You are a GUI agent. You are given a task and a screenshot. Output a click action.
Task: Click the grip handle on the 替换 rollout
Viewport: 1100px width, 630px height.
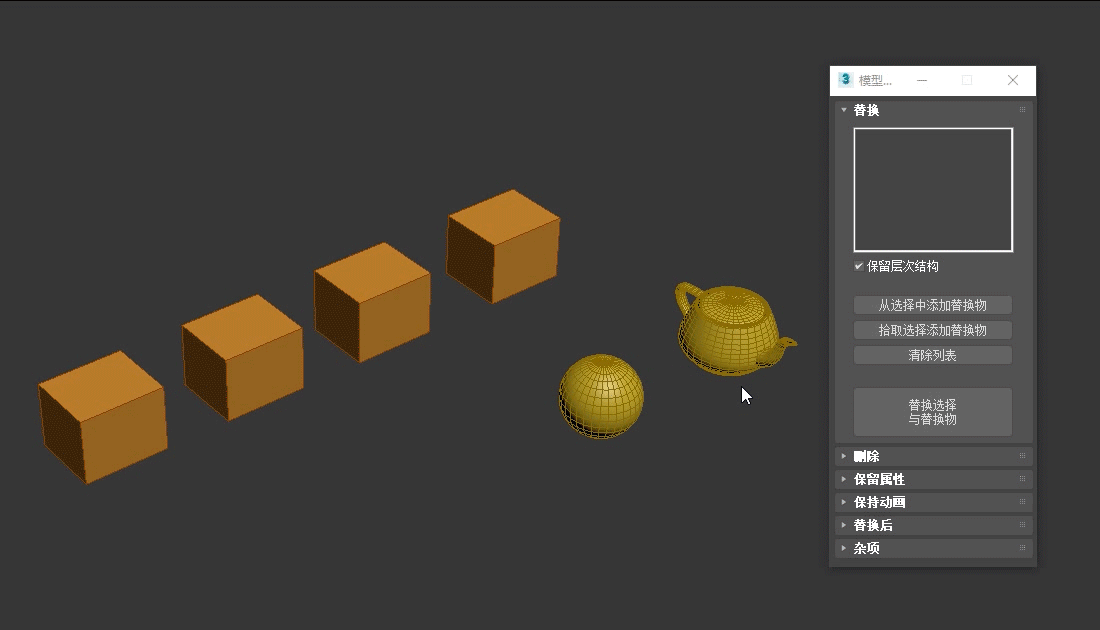point(1022,109)
